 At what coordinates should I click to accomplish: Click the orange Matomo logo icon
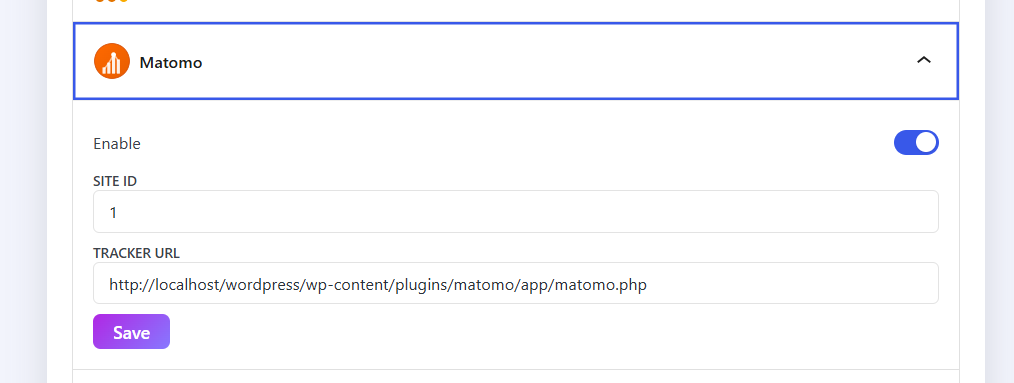(112, 61)
